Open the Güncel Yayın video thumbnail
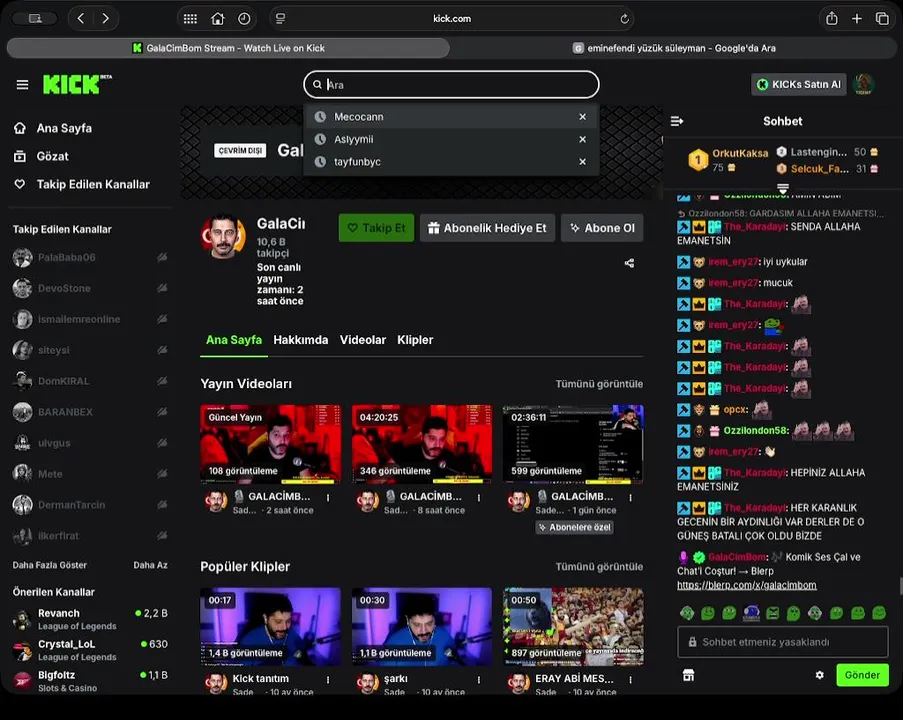The height and width of the screenshot is (720, 903). point(270,444)
